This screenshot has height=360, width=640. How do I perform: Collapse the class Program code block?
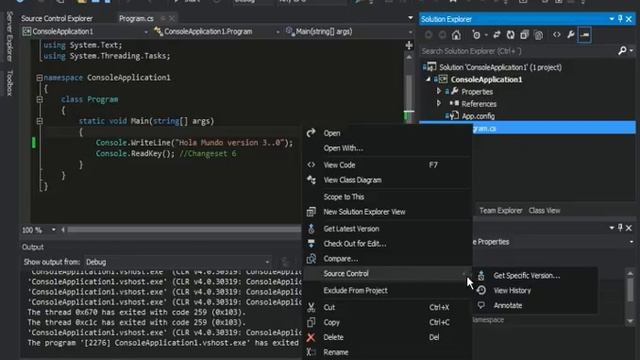[x=39, y=99]
